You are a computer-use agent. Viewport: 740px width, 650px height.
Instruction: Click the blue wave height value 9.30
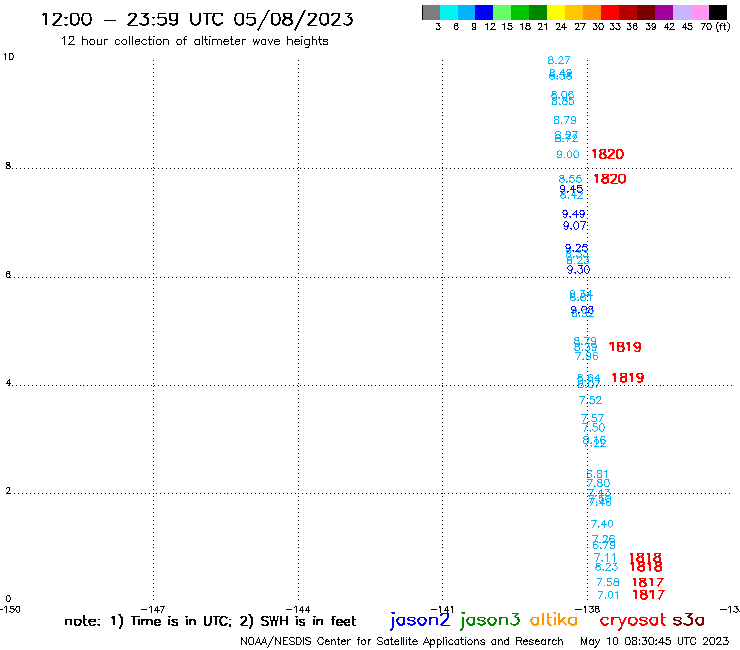coord(579,270)
